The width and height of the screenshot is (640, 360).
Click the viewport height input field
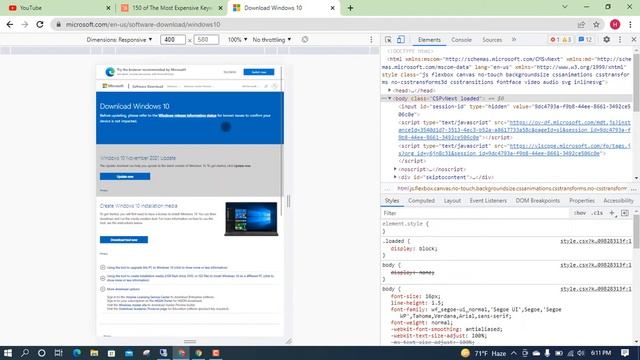click(x=206, y=40)
